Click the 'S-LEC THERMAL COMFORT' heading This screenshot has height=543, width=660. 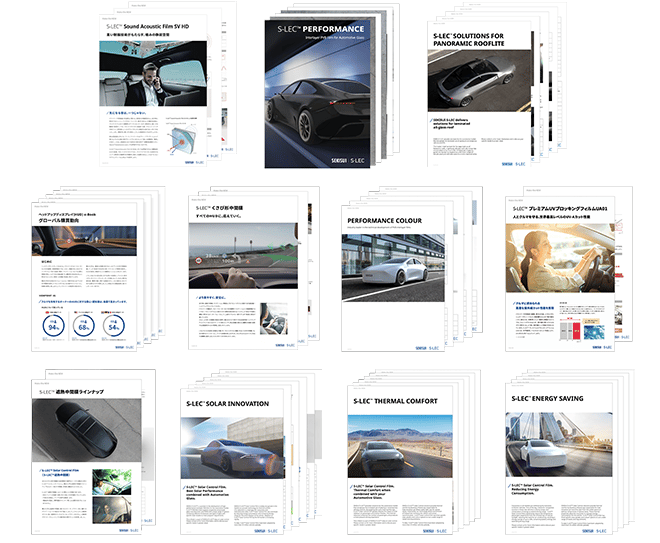(395, 401)
